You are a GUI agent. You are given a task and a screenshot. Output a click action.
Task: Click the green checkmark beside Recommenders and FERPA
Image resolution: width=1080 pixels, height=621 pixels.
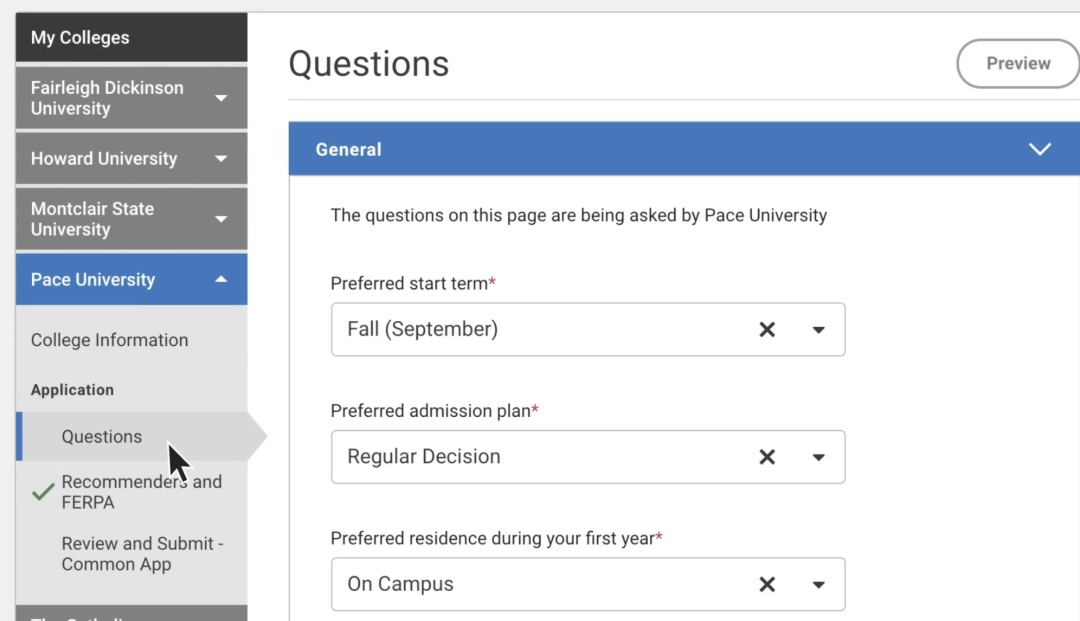[43, 492]
